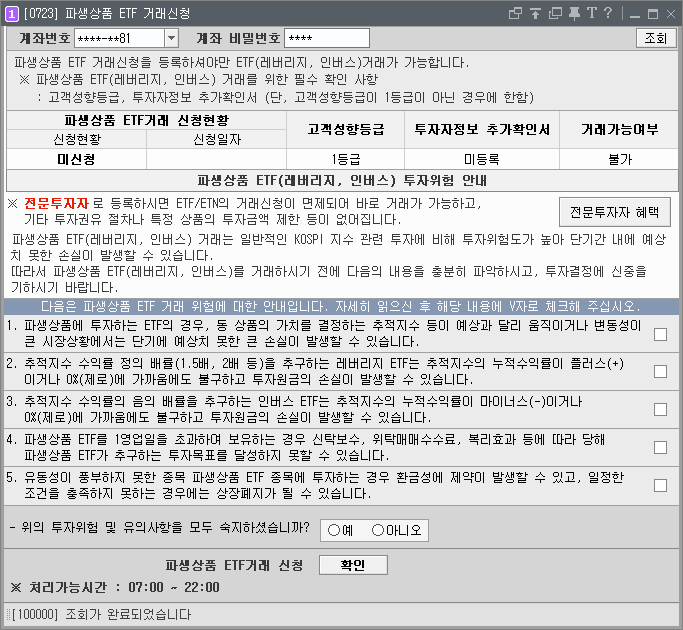Screen dimensions: 683x630
Task: Click the 신청일자 column header
Action: (216, 139)
